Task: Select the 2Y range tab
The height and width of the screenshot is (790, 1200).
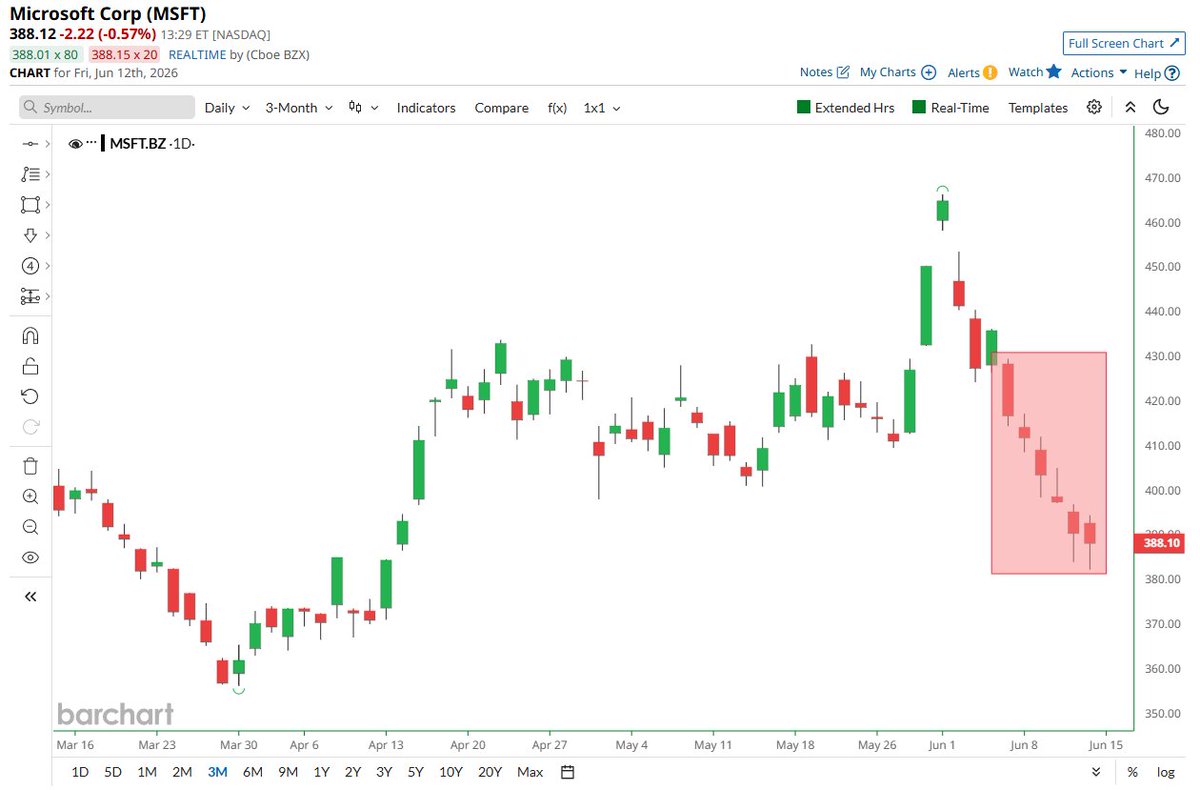Action: pyautogui.click(x=353, y=772)
